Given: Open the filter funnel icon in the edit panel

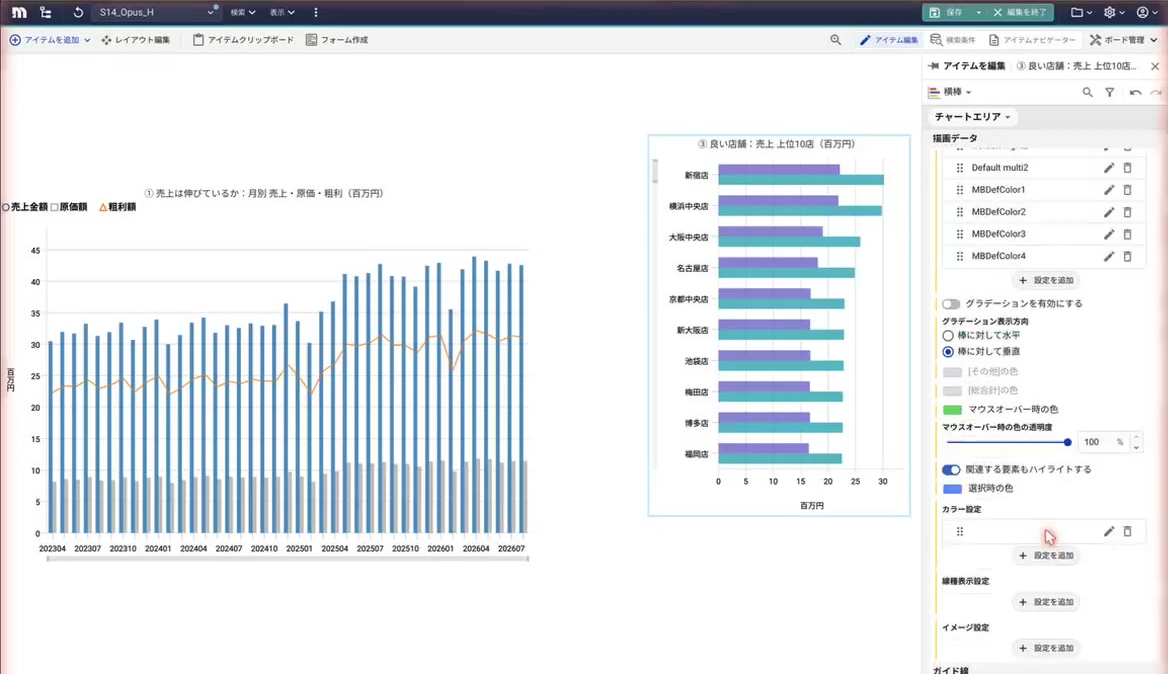Looking at the screenshot, I should (1109, 92).
